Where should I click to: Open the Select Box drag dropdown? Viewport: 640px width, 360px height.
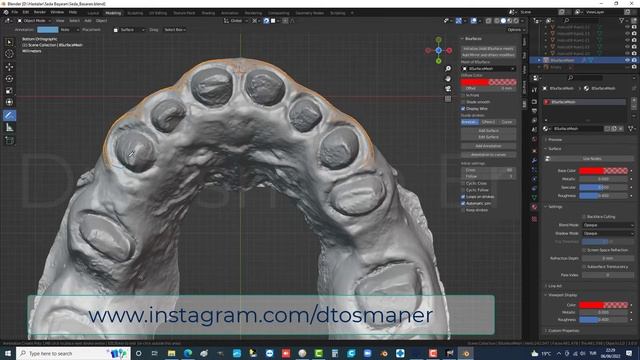tap(175, 30)
